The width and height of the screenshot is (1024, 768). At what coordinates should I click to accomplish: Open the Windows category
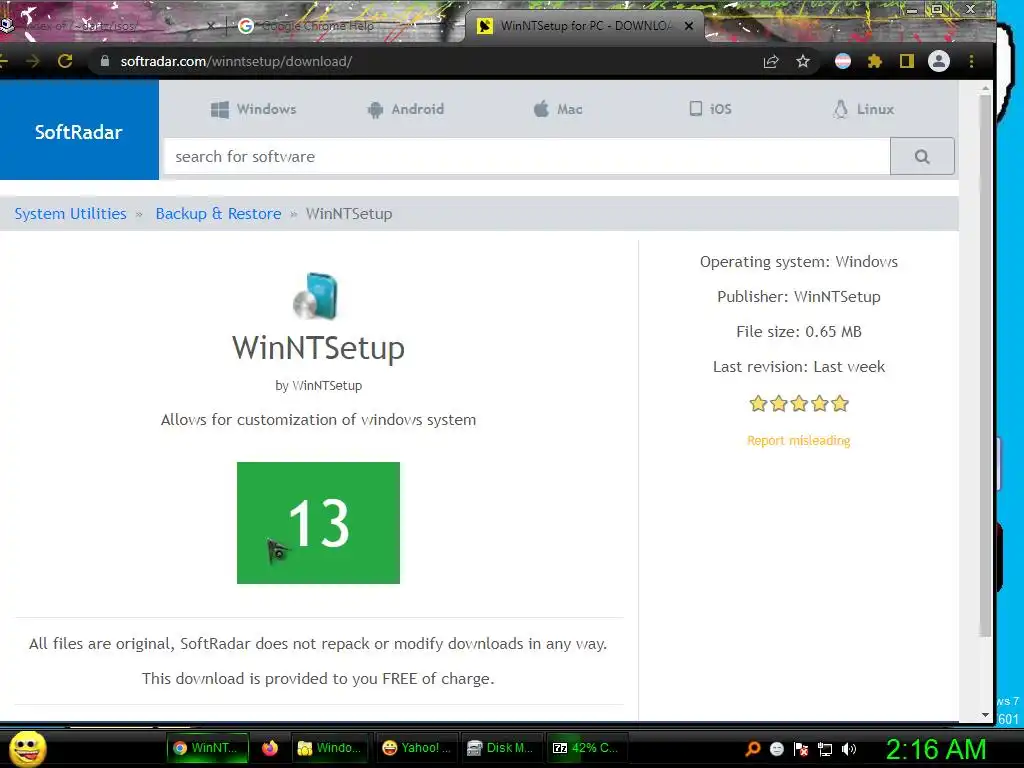[x=253, y=109]
